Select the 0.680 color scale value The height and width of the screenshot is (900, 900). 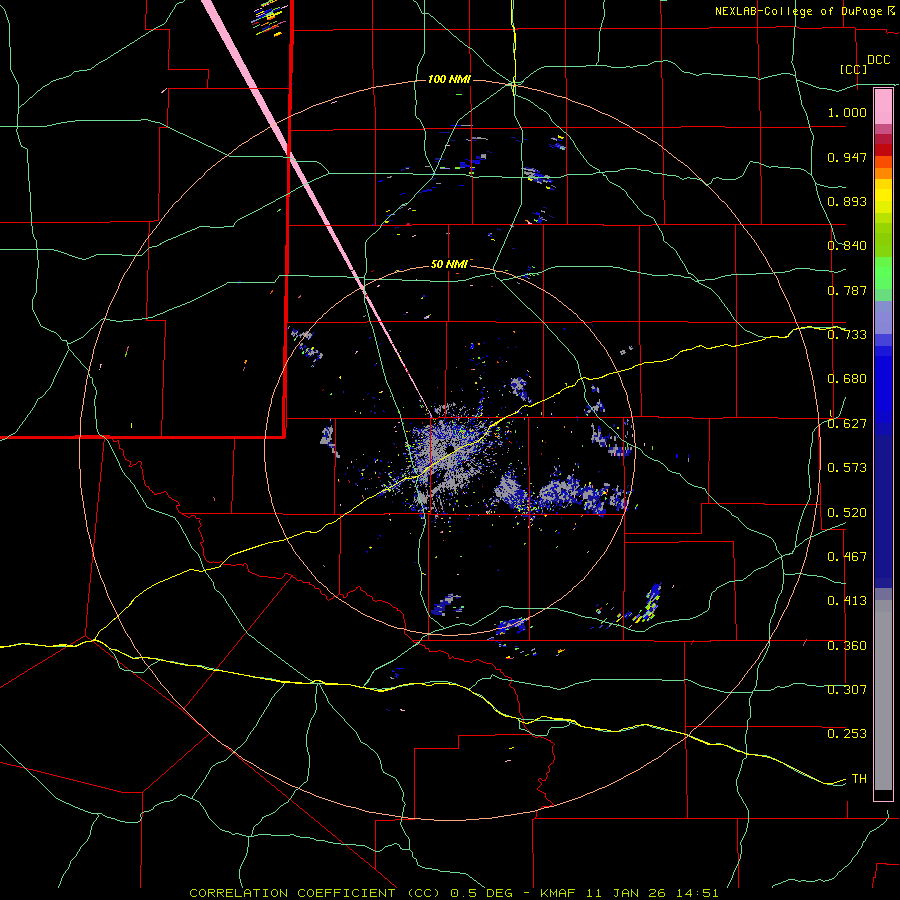(x=847, y=379)
